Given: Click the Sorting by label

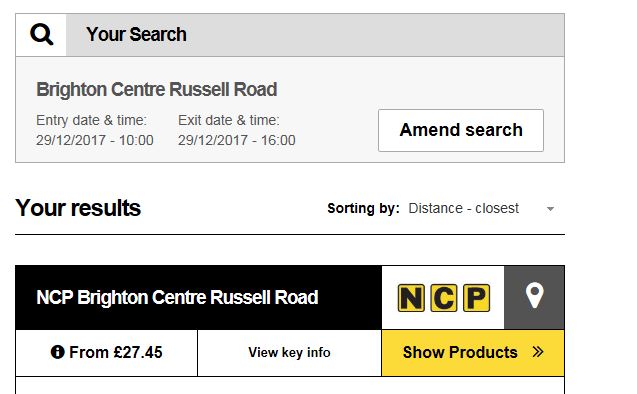Looking at the screenshot, I should 363,208.
